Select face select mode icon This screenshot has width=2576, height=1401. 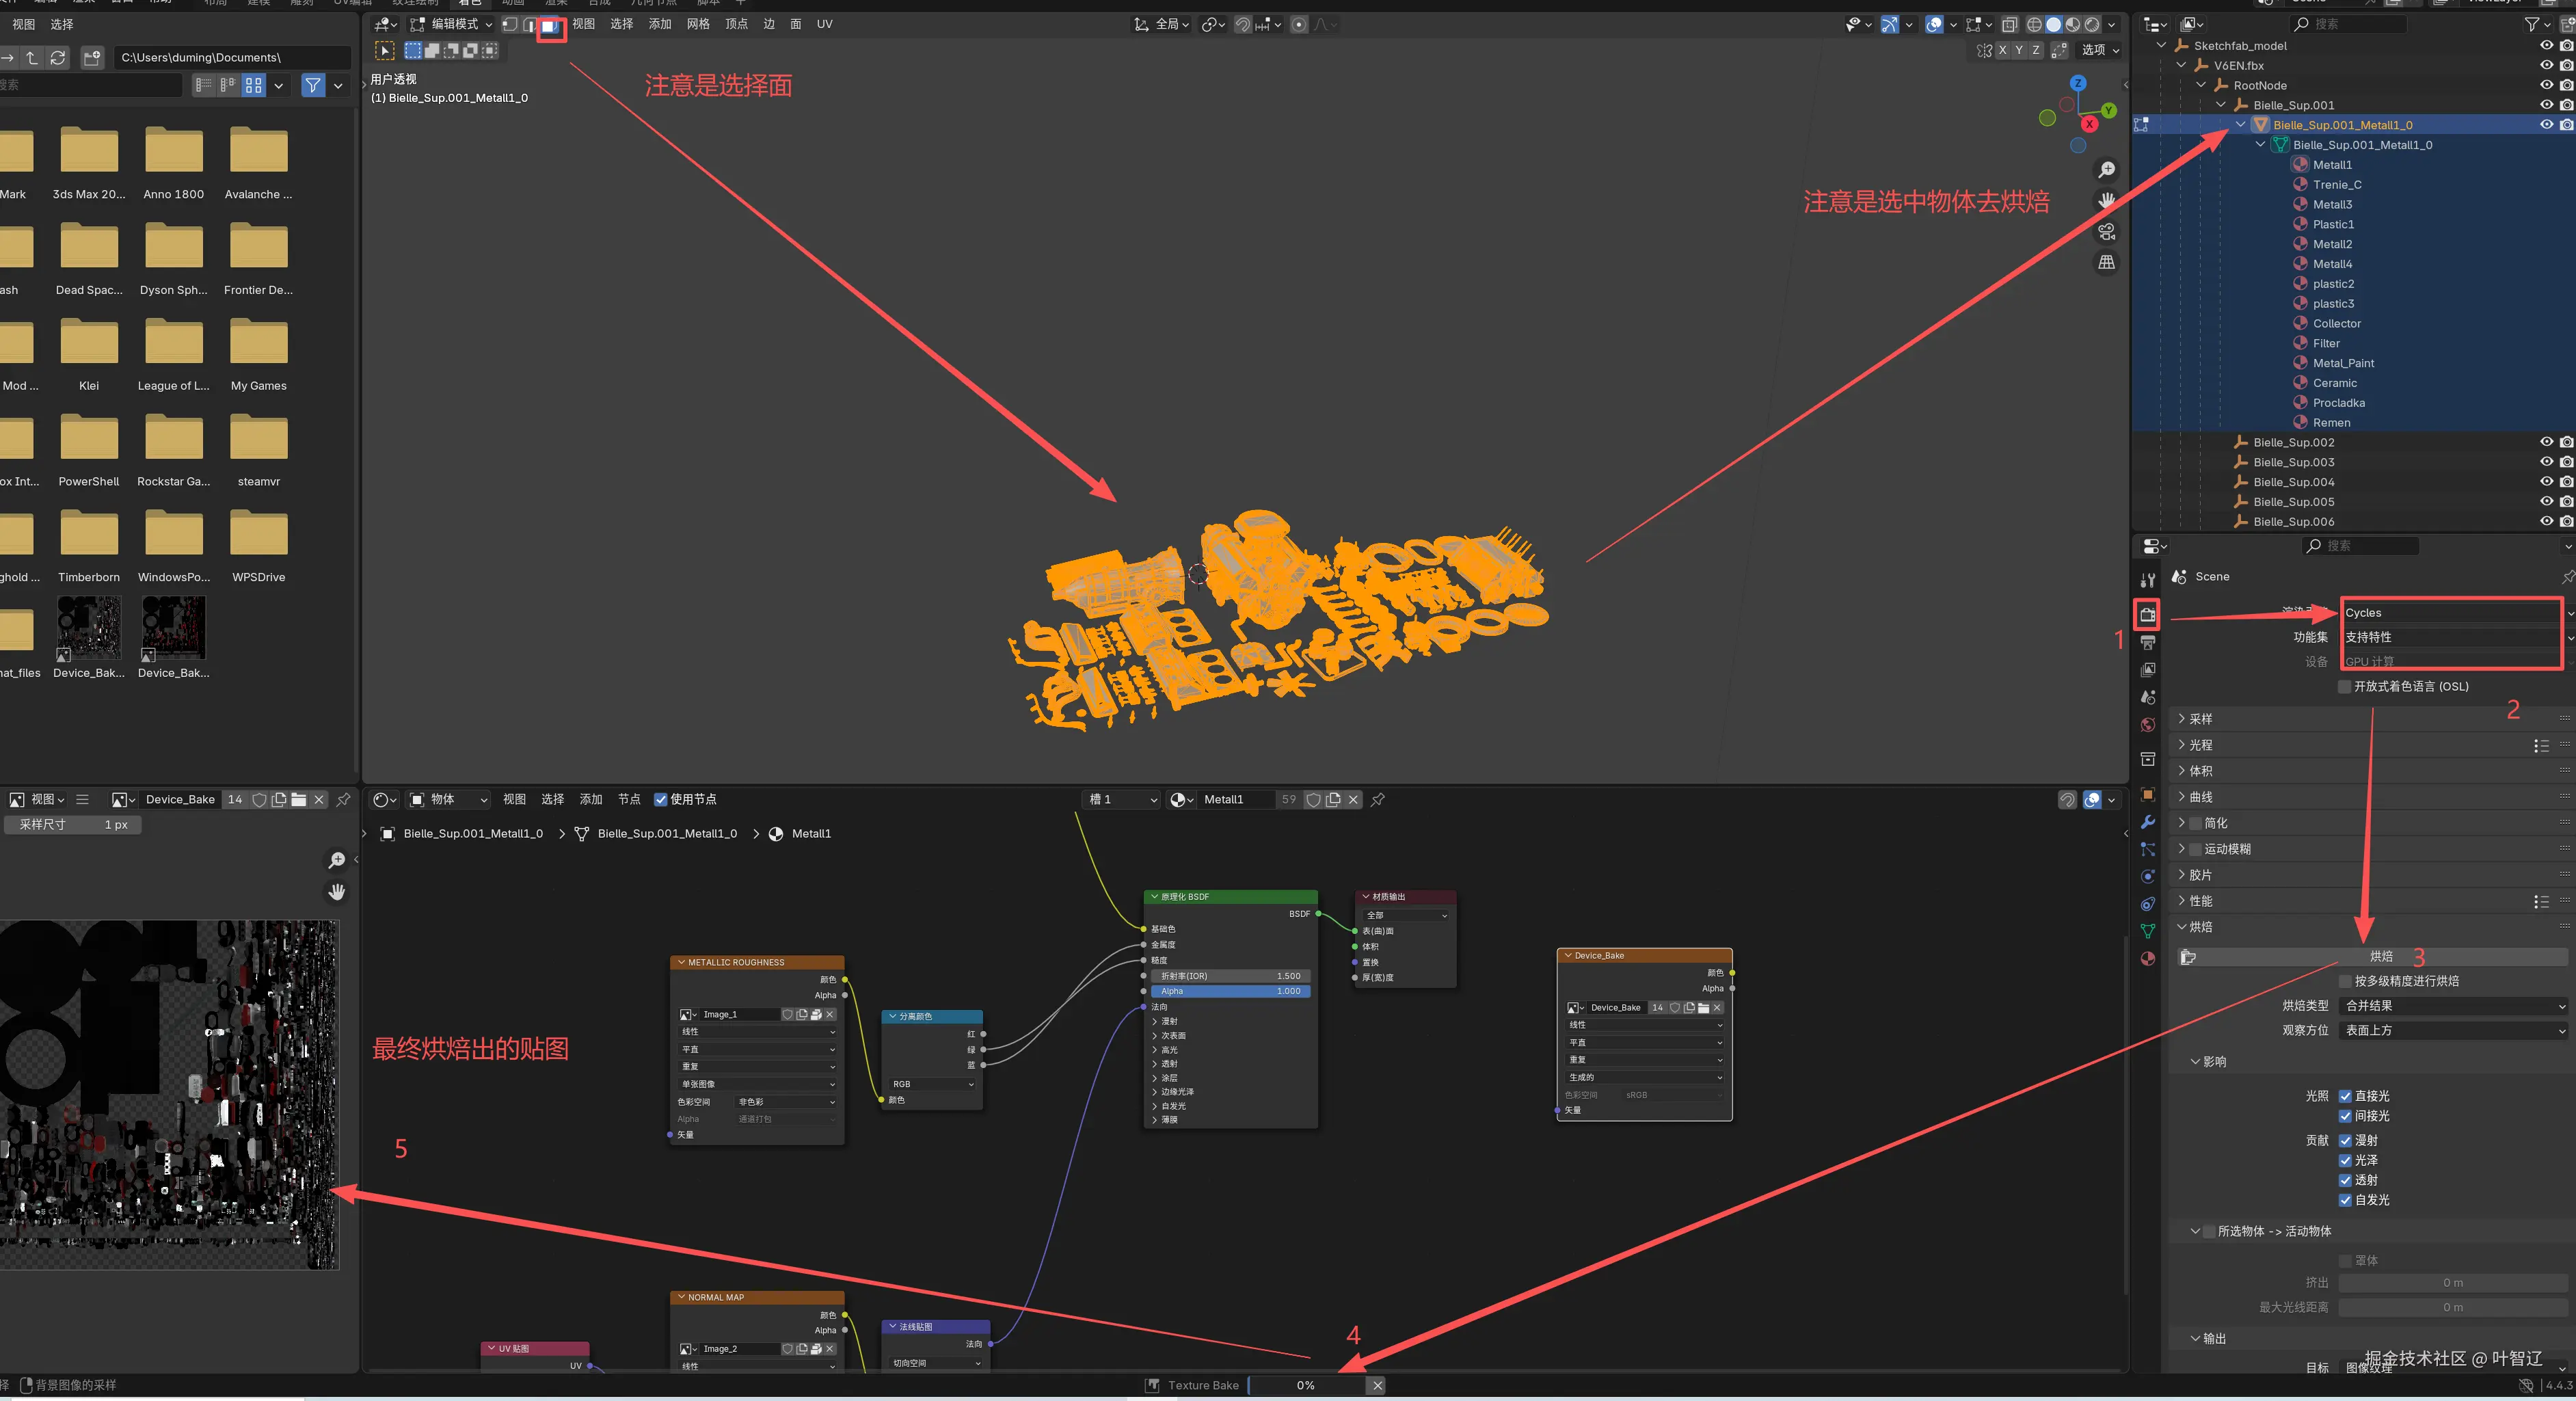pos(550,25)
